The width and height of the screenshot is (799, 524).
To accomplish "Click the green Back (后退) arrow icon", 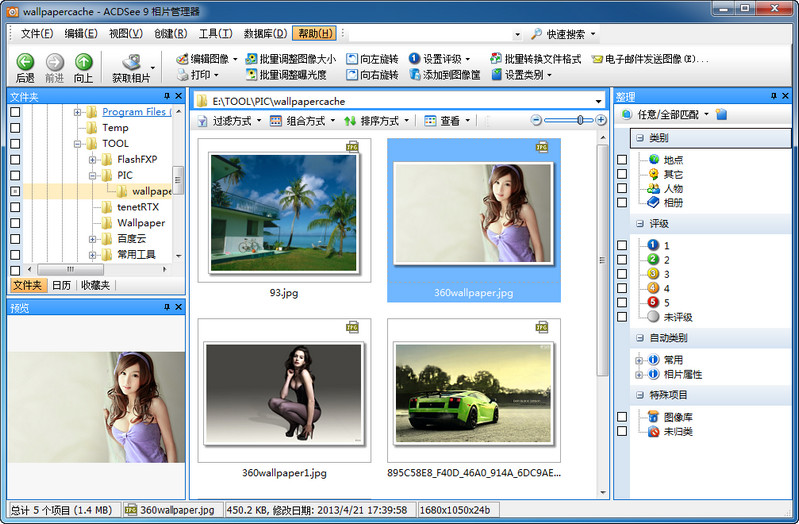I will click(x=24, y=62).
